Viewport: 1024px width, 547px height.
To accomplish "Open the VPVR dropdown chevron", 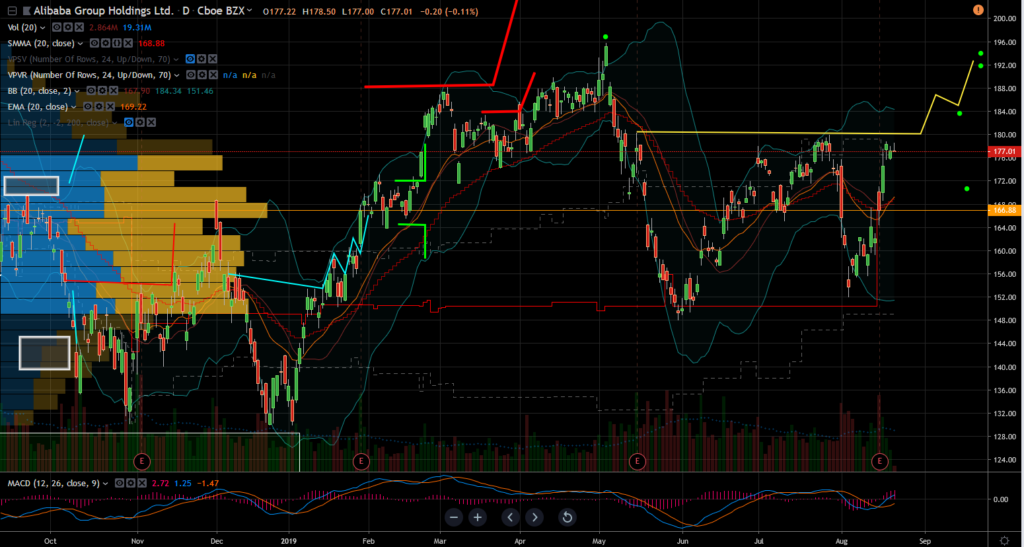I will (x=176, y=75).
